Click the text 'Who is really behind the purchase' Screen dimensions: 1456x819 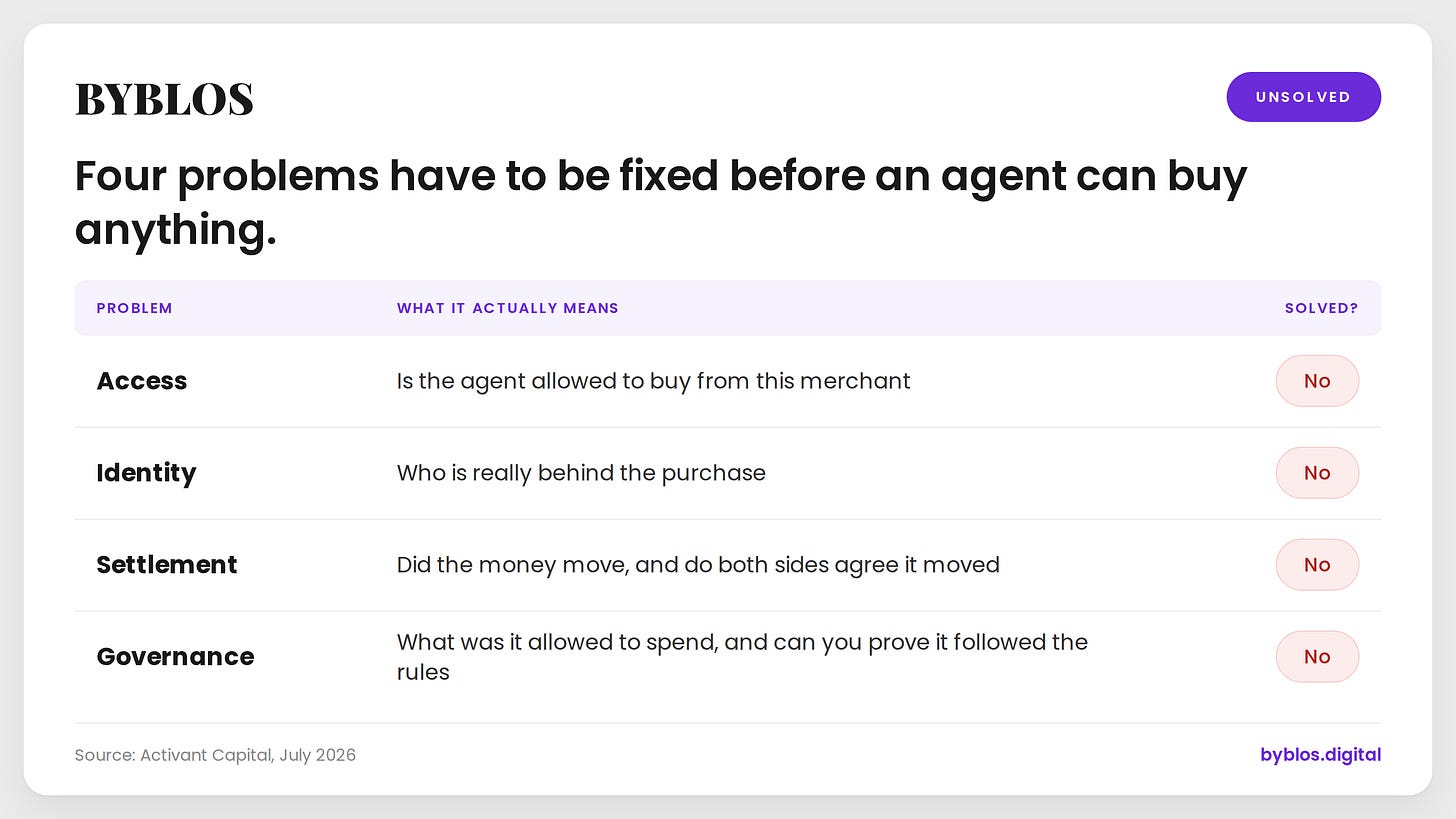tap(581, 473)
